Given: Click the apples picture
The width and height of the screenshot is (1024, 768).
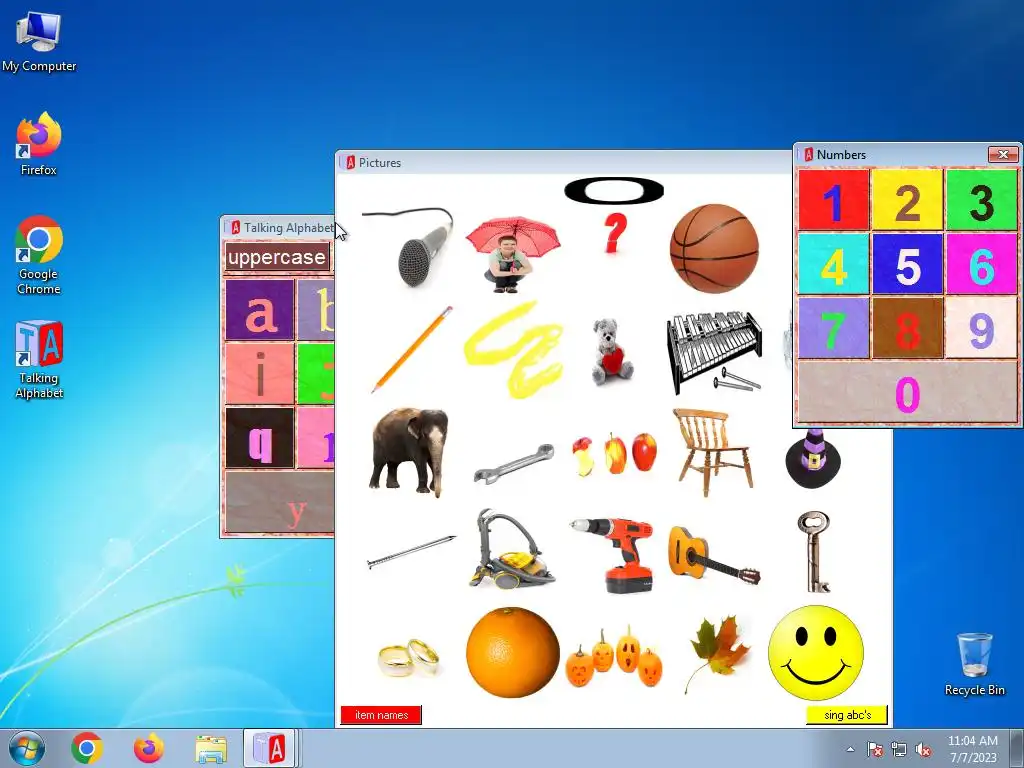Looking at the screenshot, I should 614,453.
